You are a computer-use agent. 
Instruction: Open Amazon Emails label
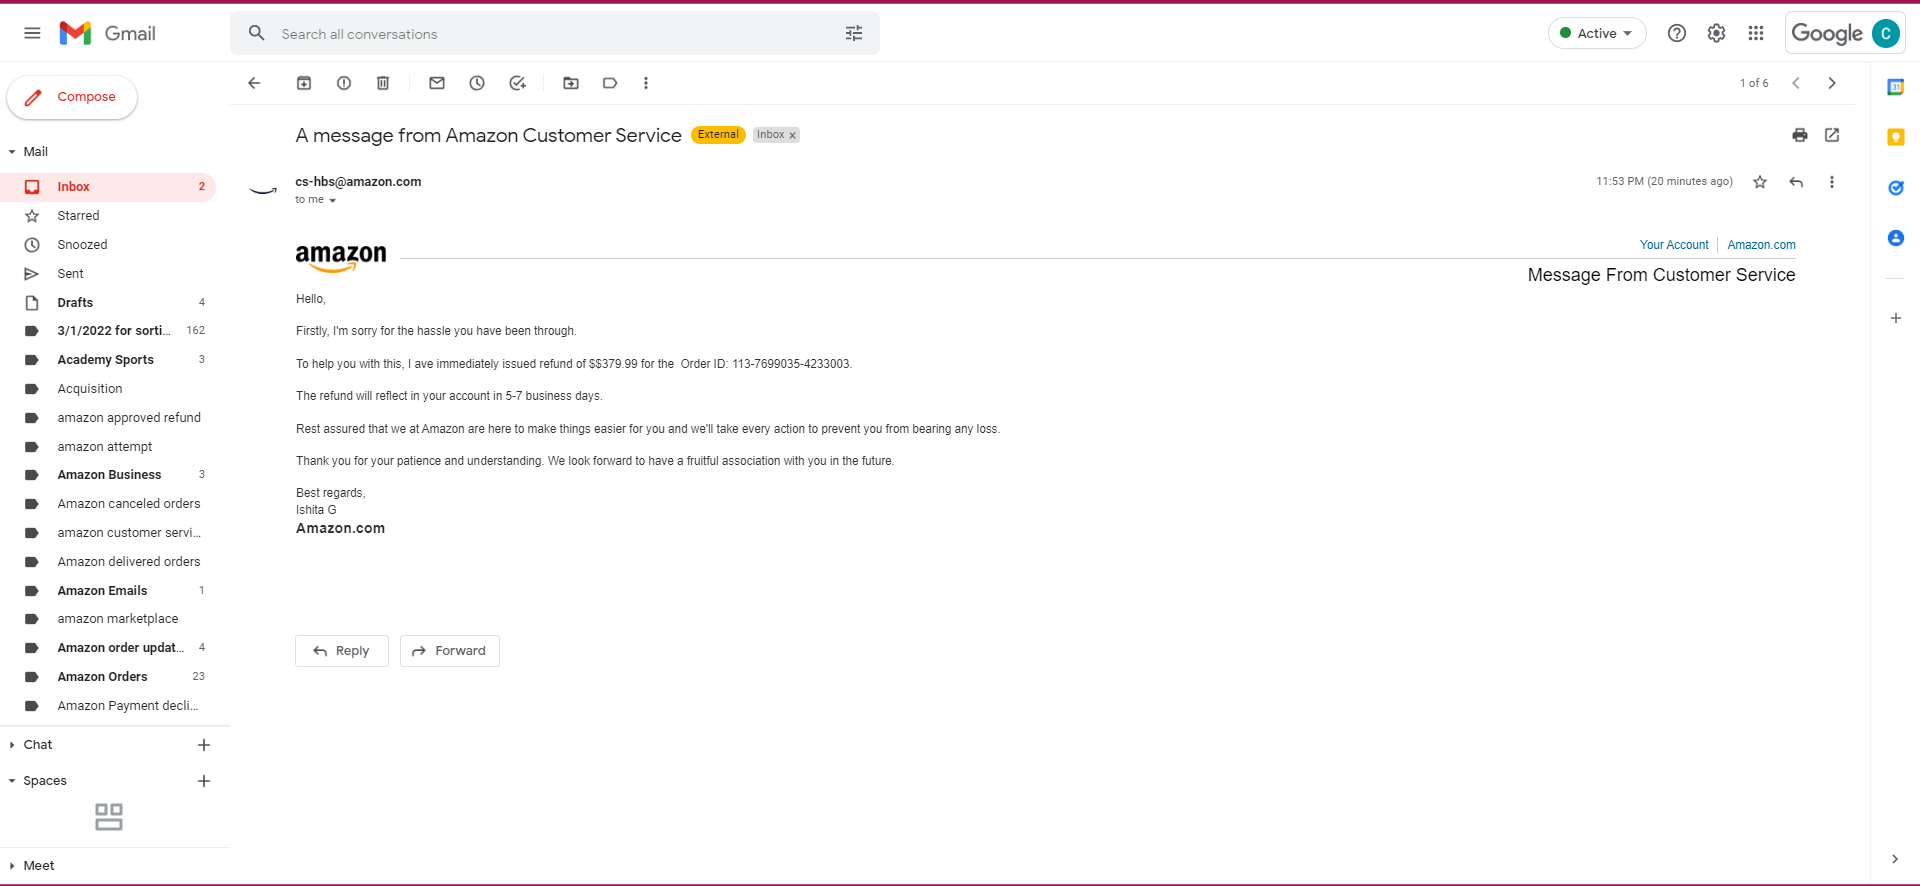pyautogui.click(x=108, y=591)
